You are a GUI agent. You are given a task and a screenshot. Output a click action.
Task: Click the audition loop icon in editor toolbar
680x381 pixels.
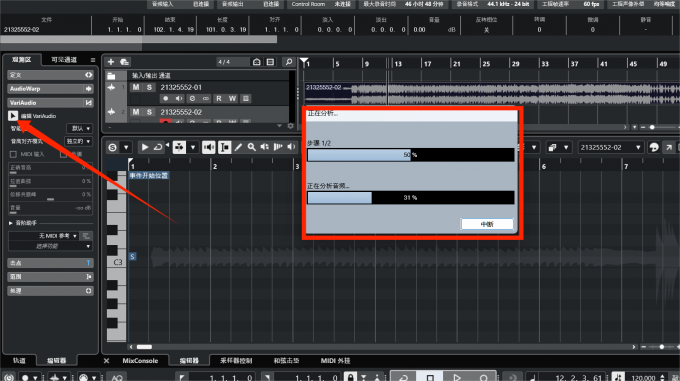point(158,147)
